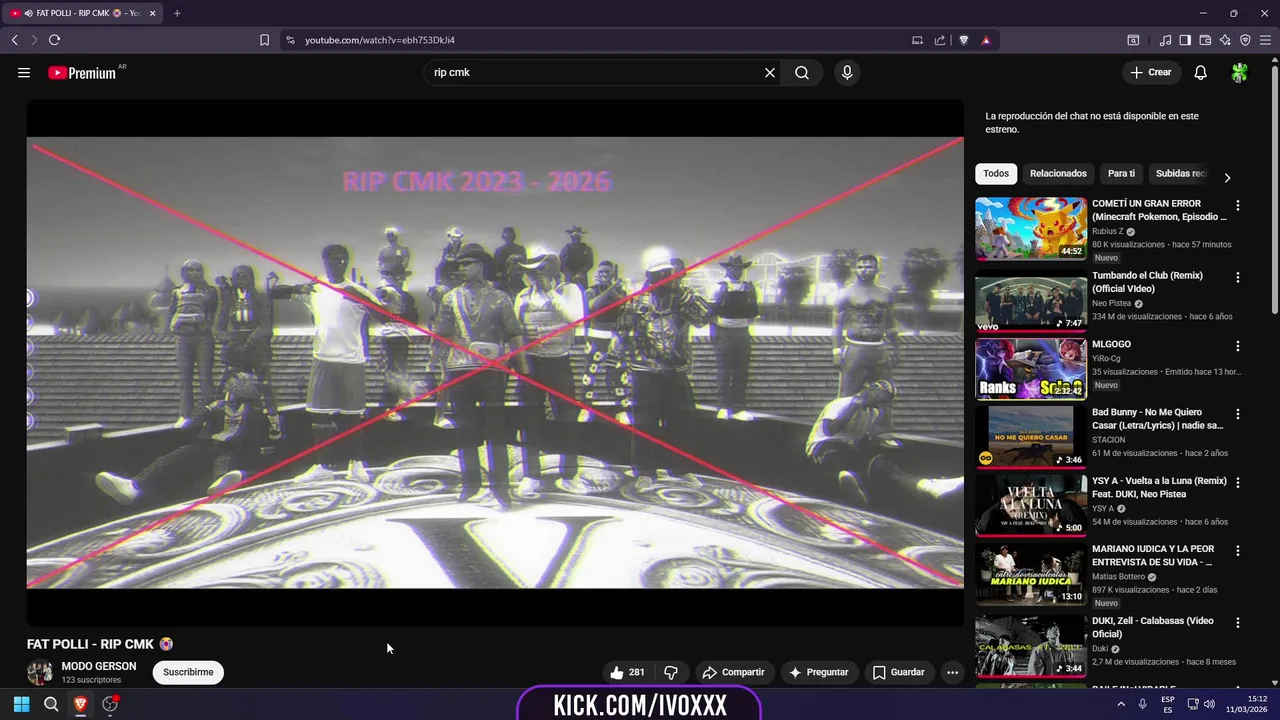1280x720 pixels.
Task: Open options menu for YSY A video
Action: [x=1238, y=483]
